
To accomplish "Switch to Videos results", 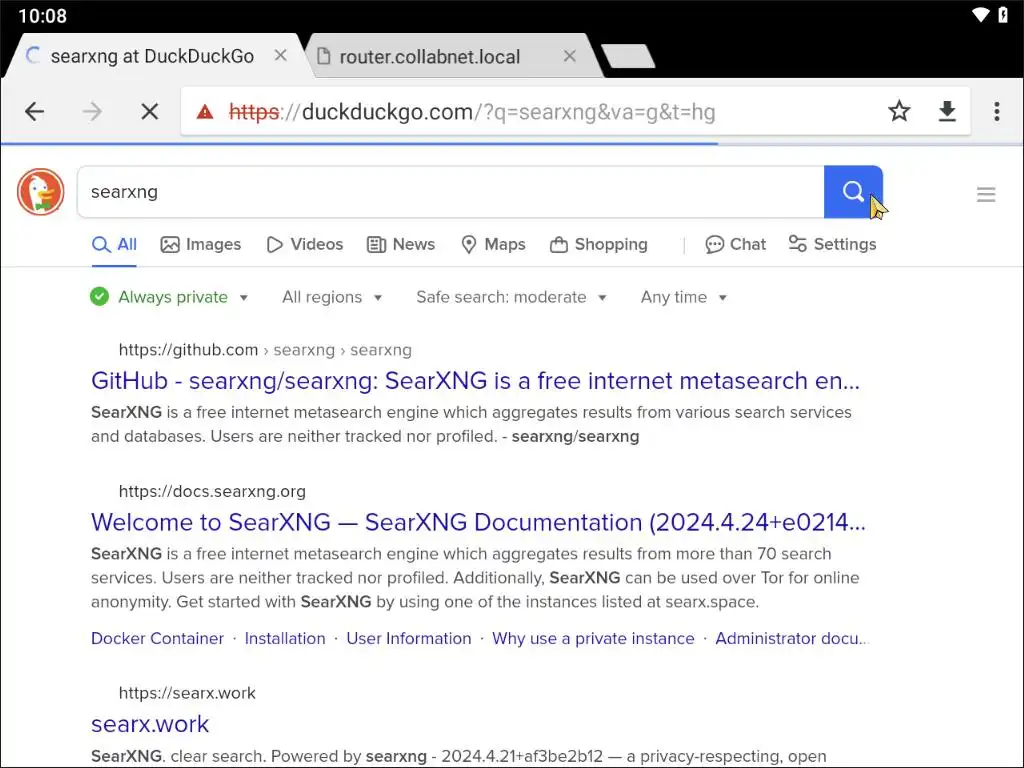I will click(304, 244).
